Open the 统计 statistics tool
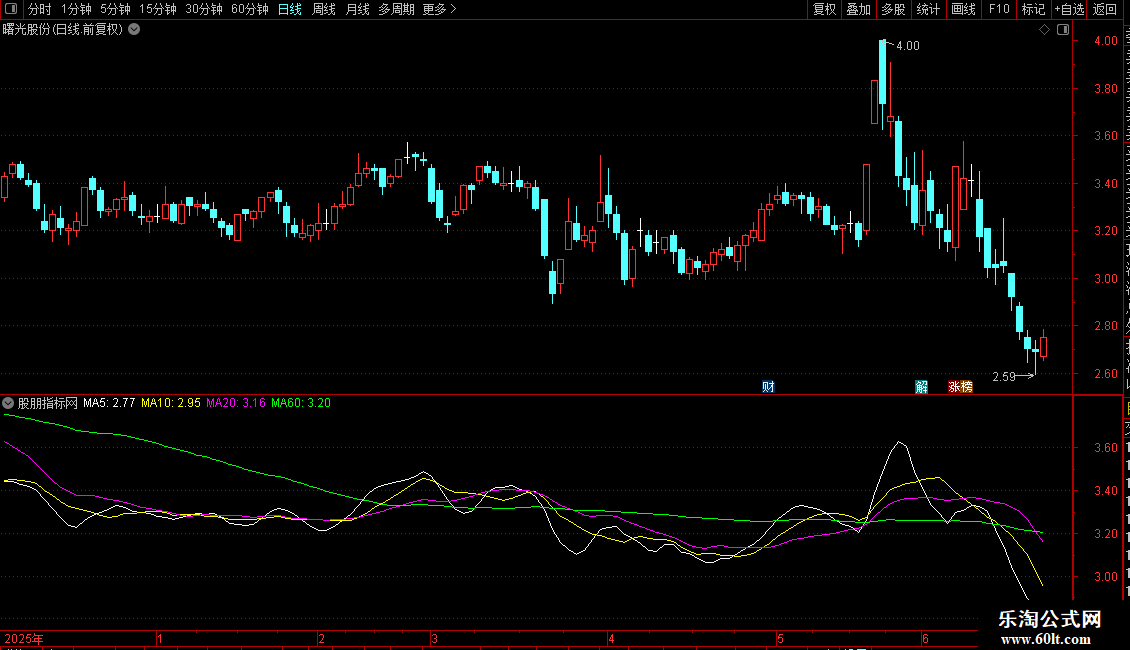 (927, 9)
